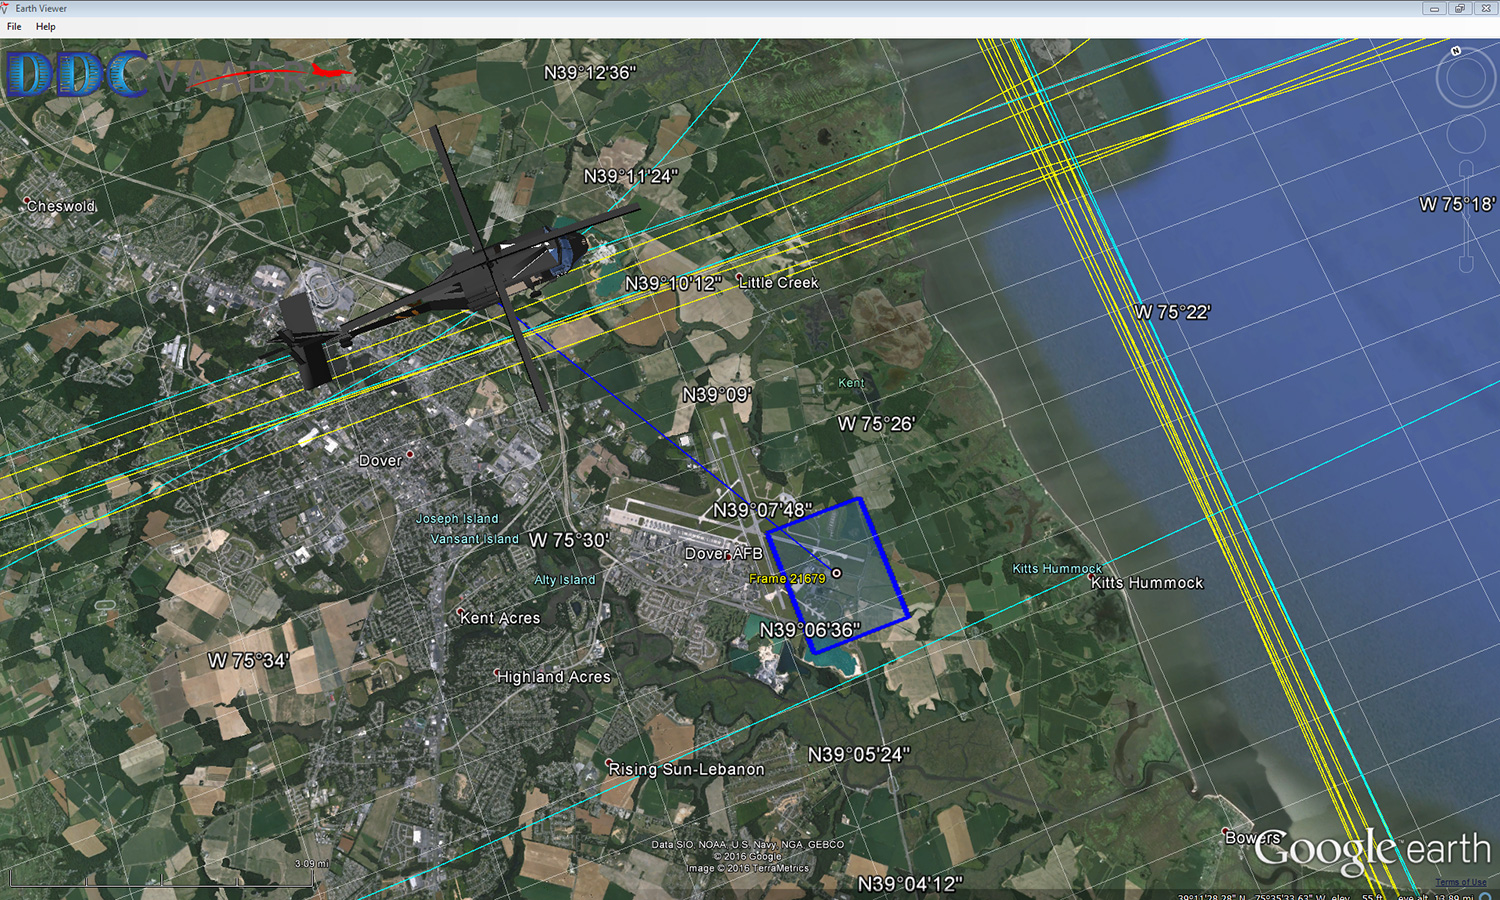Click zoom-in end of zoom slider

click(1466, 168)
